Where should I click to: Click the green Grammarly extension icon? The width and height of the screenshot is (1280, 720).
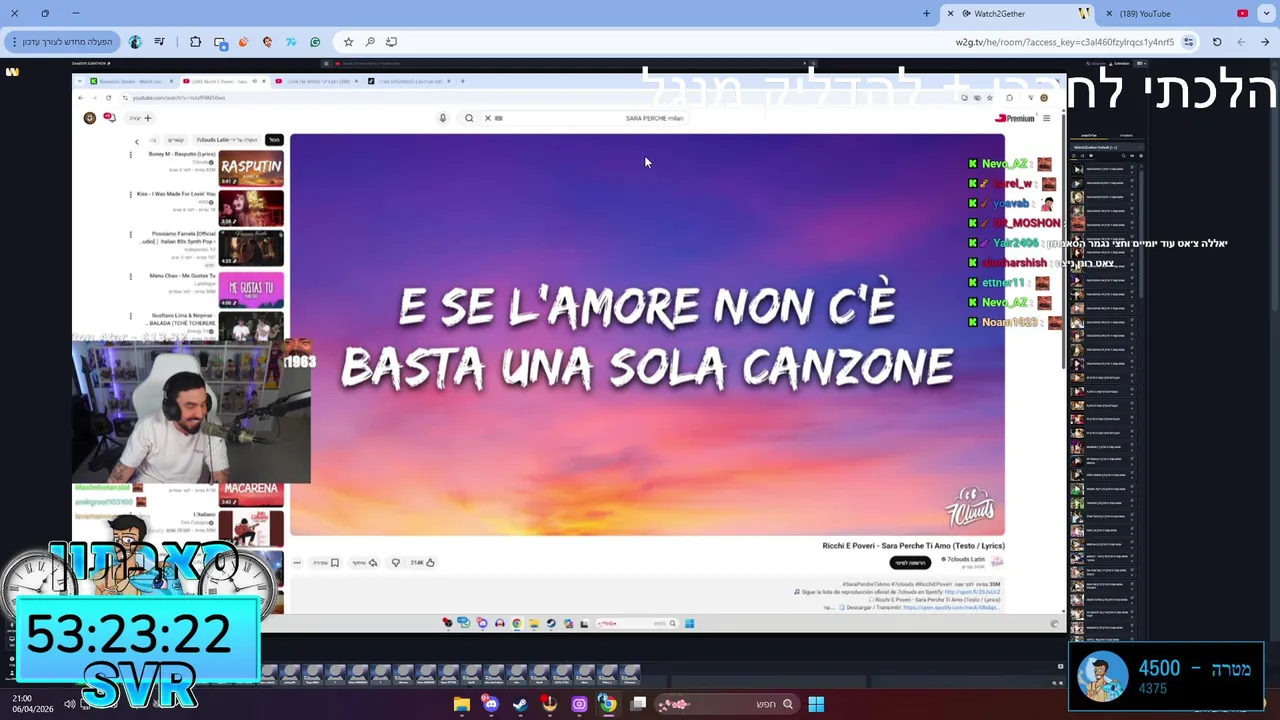click(315, 42)
